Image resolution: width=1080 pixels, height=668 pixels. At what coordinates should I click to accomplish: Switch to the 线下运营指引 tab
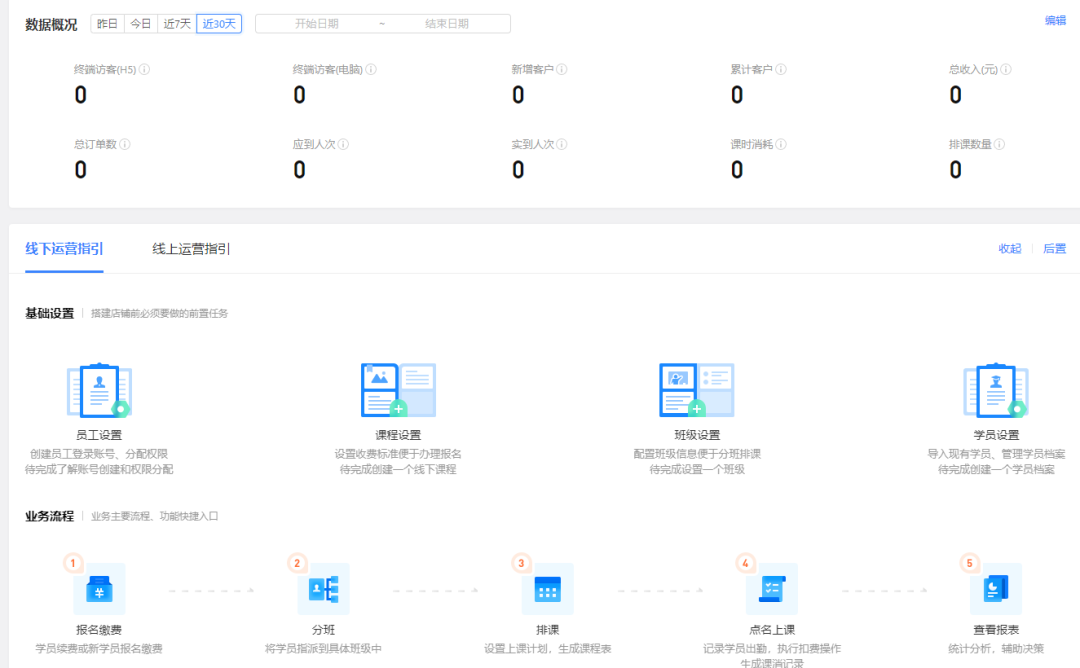pyautogui.click(x=64, y=249)
